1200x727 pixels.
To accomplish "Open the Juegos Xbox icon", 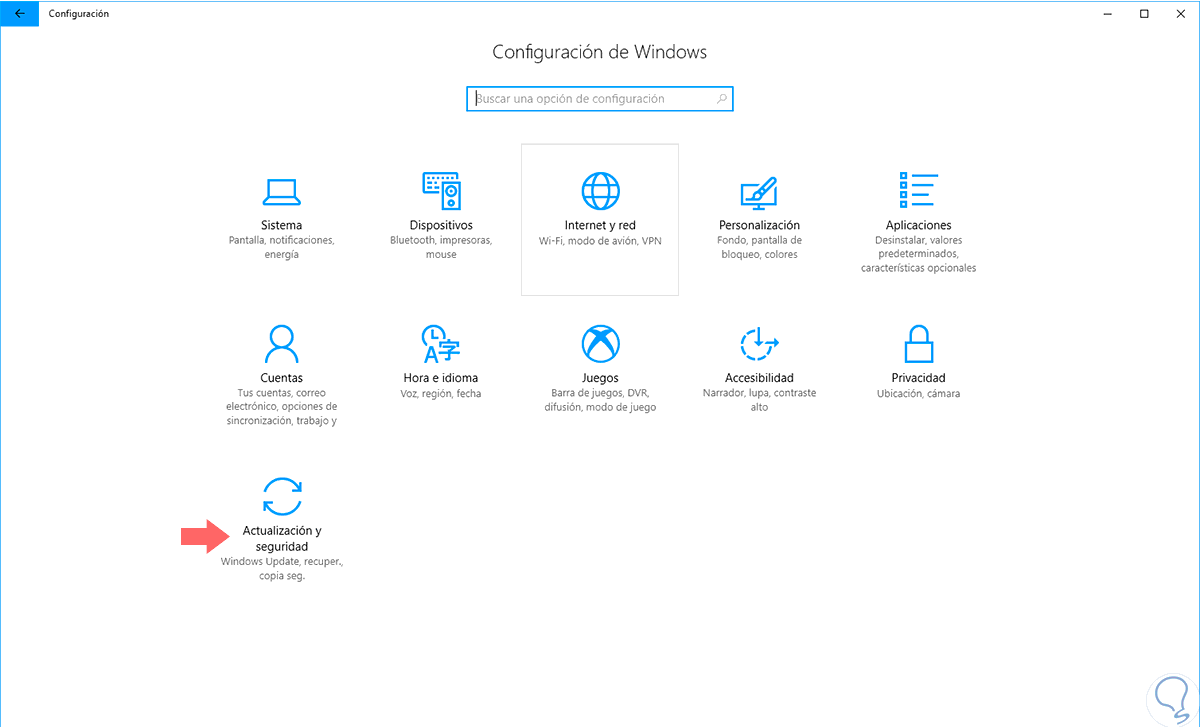I will 600,343.
